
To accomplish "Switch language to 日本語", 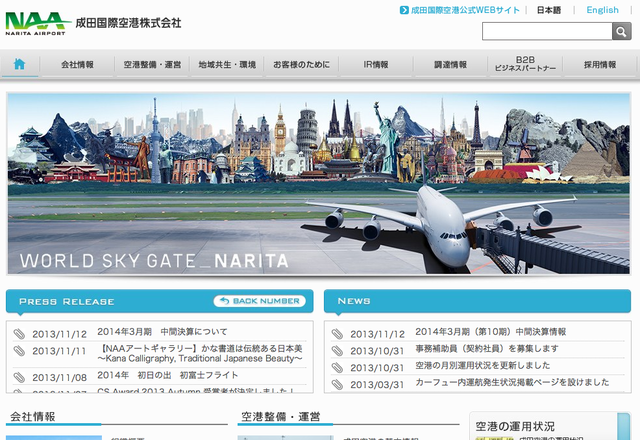I will (x=549, y=10).
